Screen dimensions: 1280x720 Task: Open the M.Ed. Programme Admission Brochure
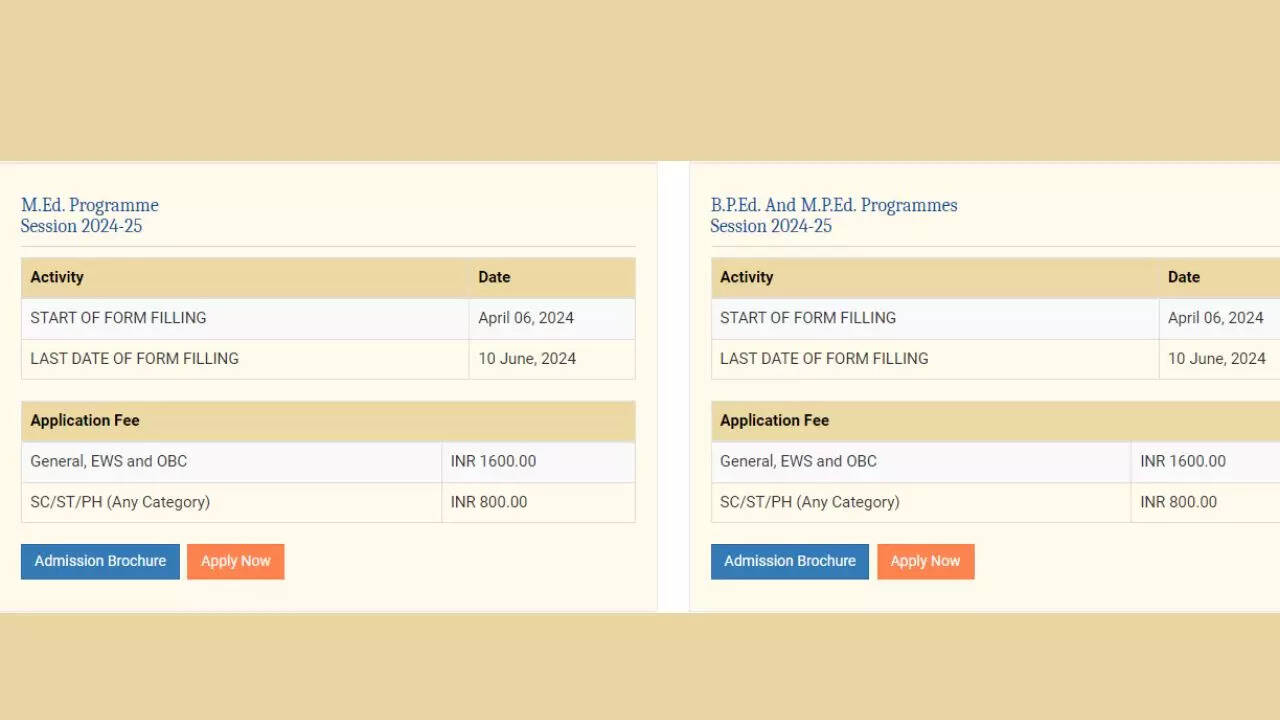pyautogui.click(x=100, y=561)
